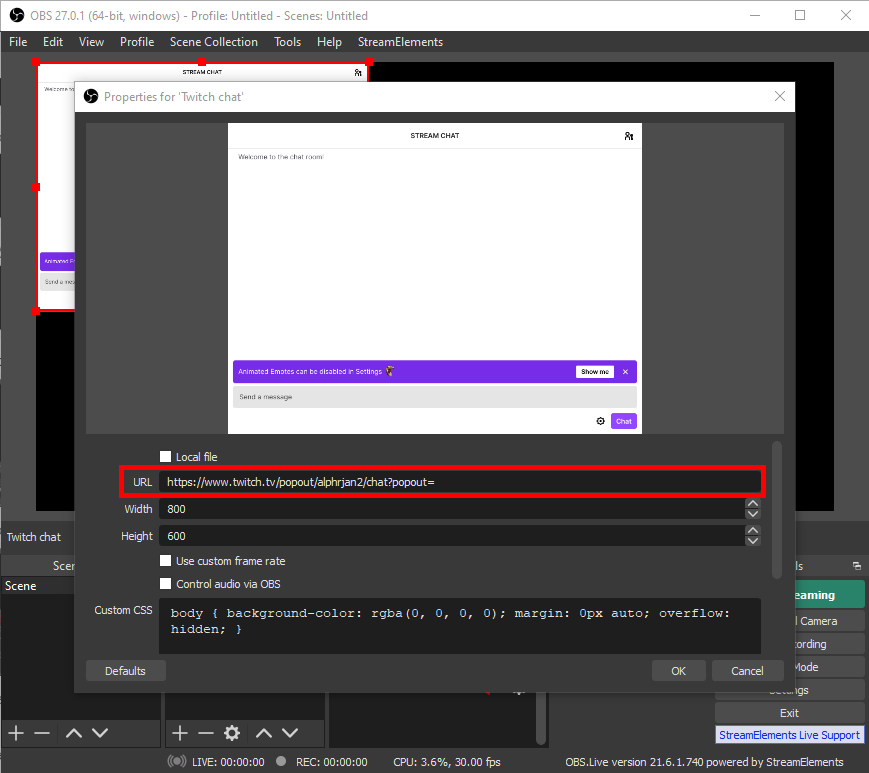Select the Scene item in Scenes list
869x773 pixels.
[38, 586]
